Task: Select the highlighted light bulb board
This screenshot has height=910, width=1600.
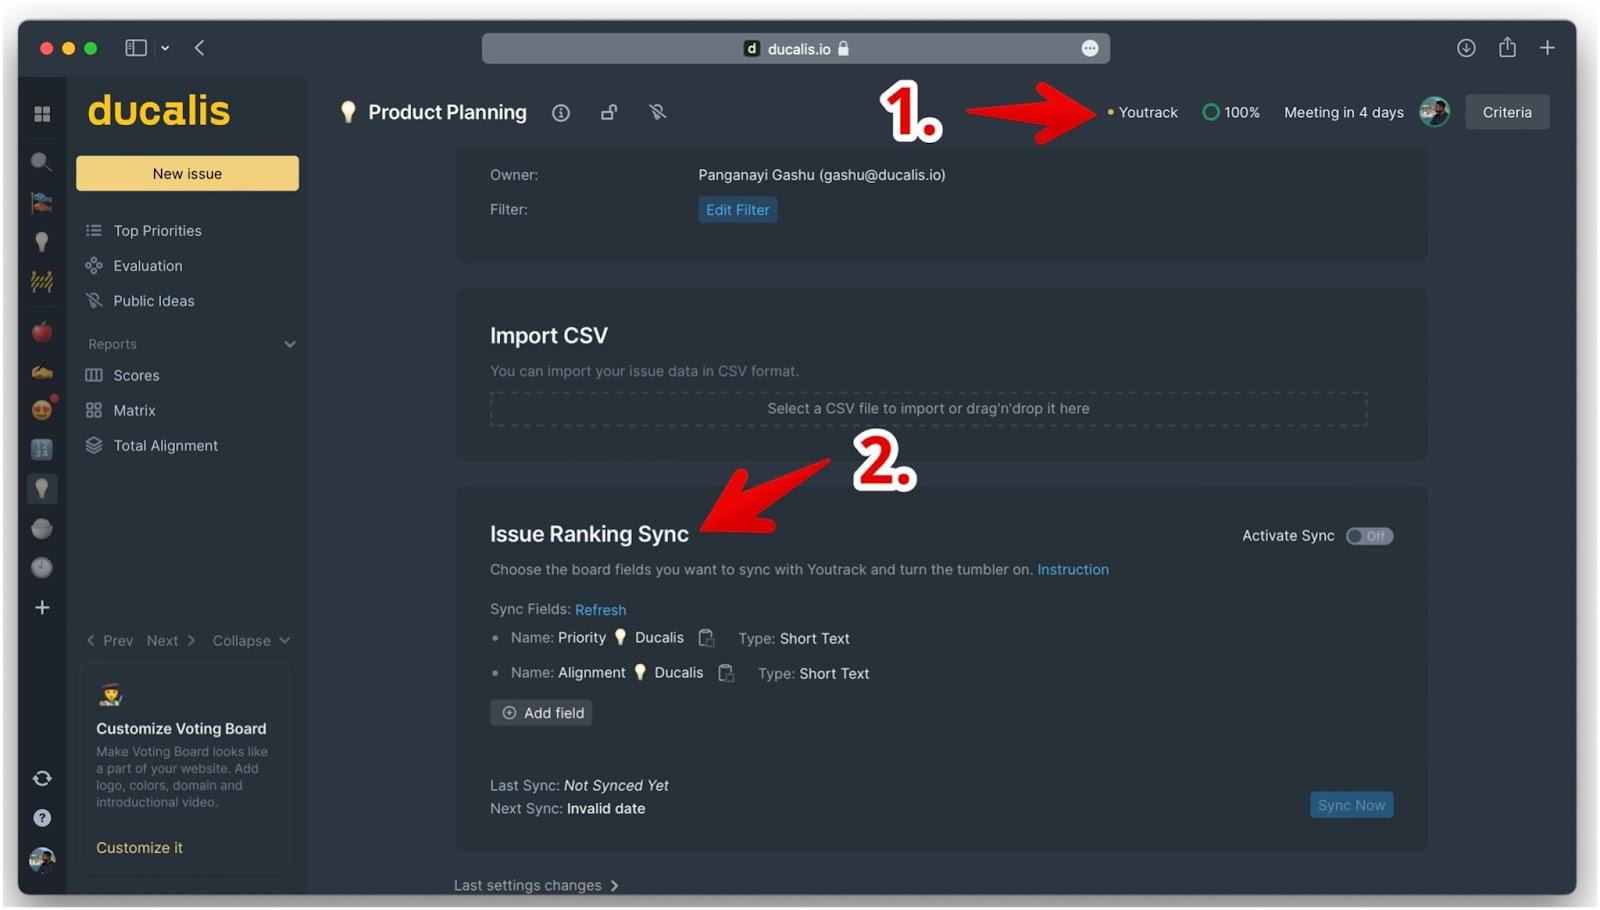Action: pos(42,489)
